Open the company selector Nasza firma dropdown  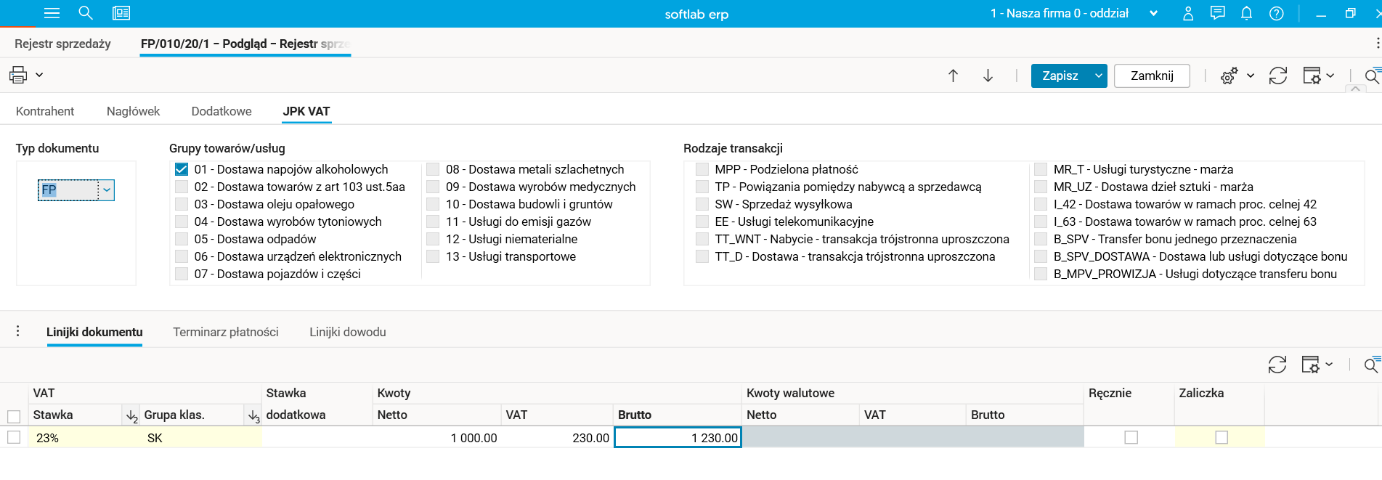point(1154,14)
